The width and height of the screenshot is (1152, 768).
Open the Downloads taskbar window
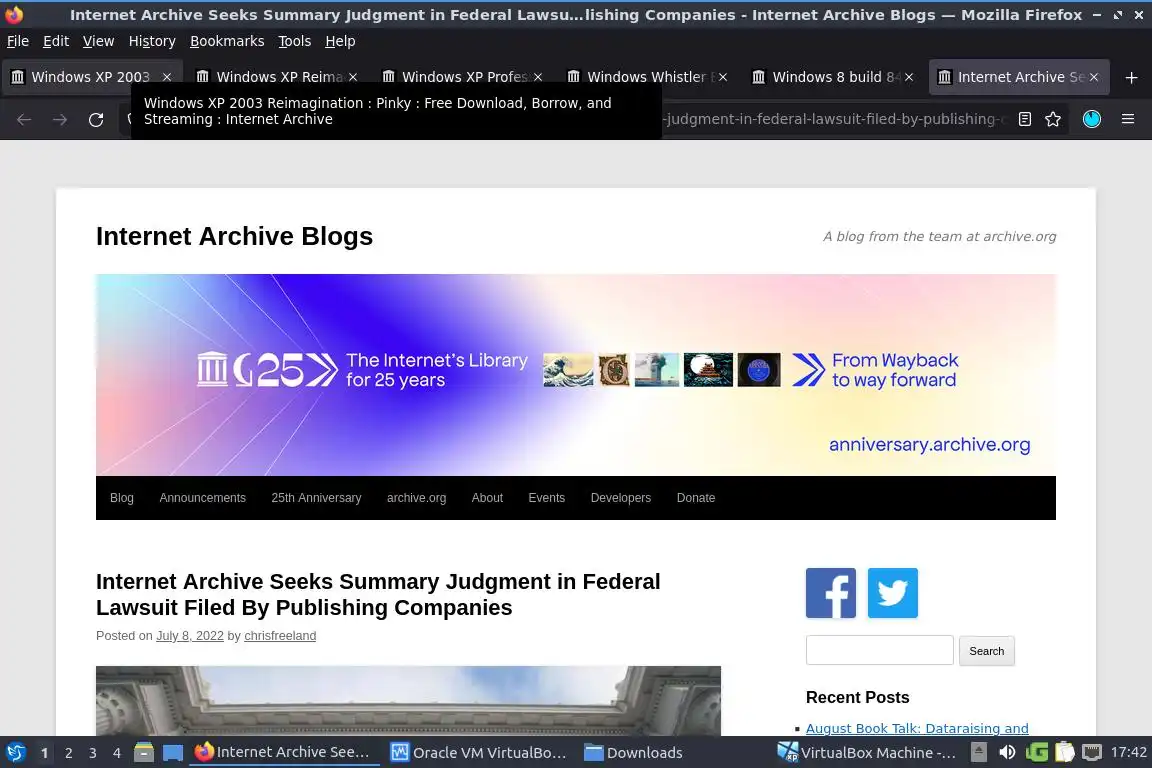tap(633, 753)
